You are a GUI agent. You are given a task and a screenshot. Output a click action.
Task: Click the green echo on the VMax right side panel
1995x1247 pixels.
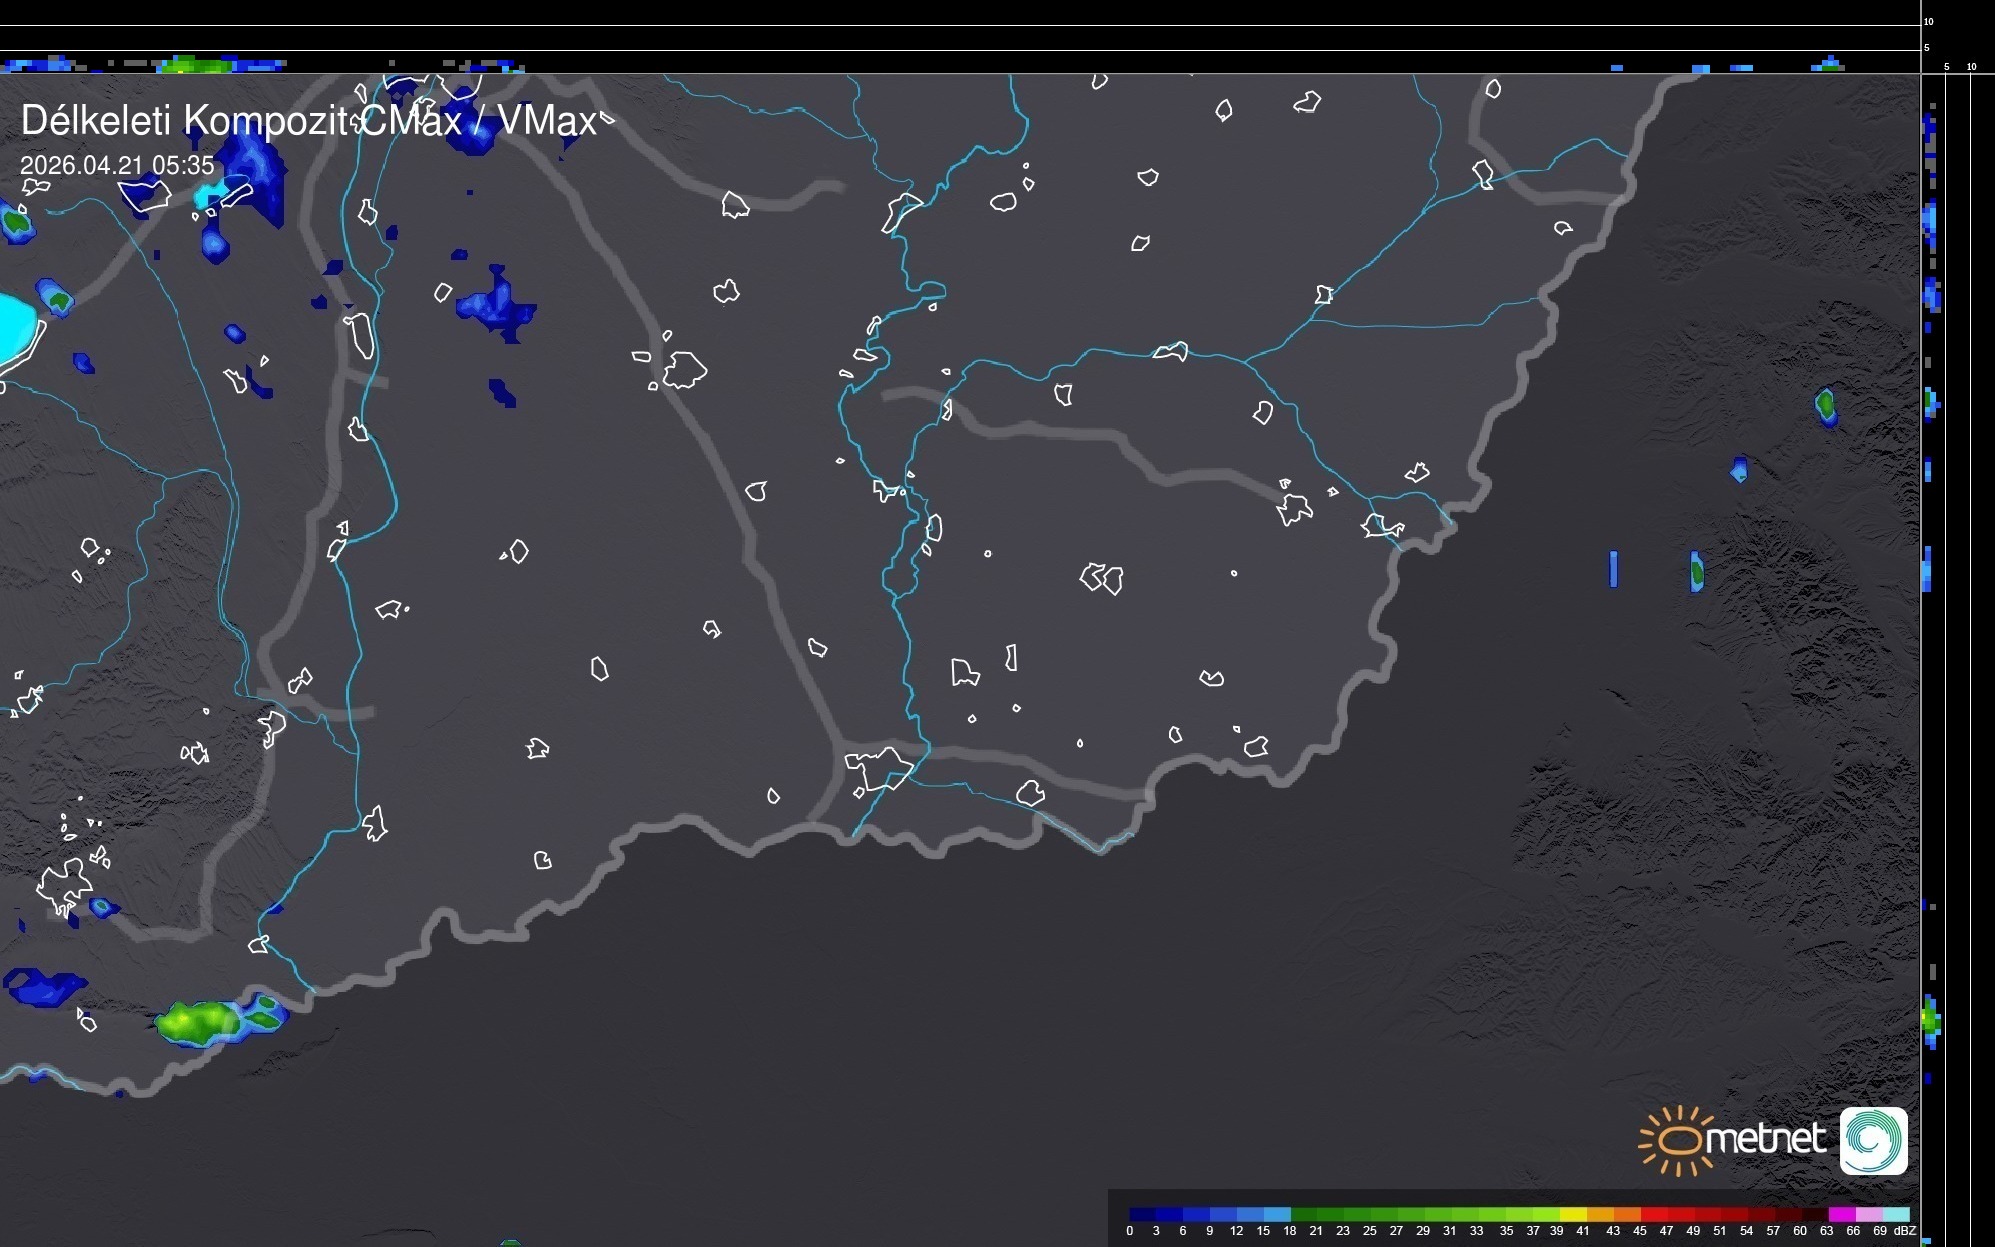1929,1020
